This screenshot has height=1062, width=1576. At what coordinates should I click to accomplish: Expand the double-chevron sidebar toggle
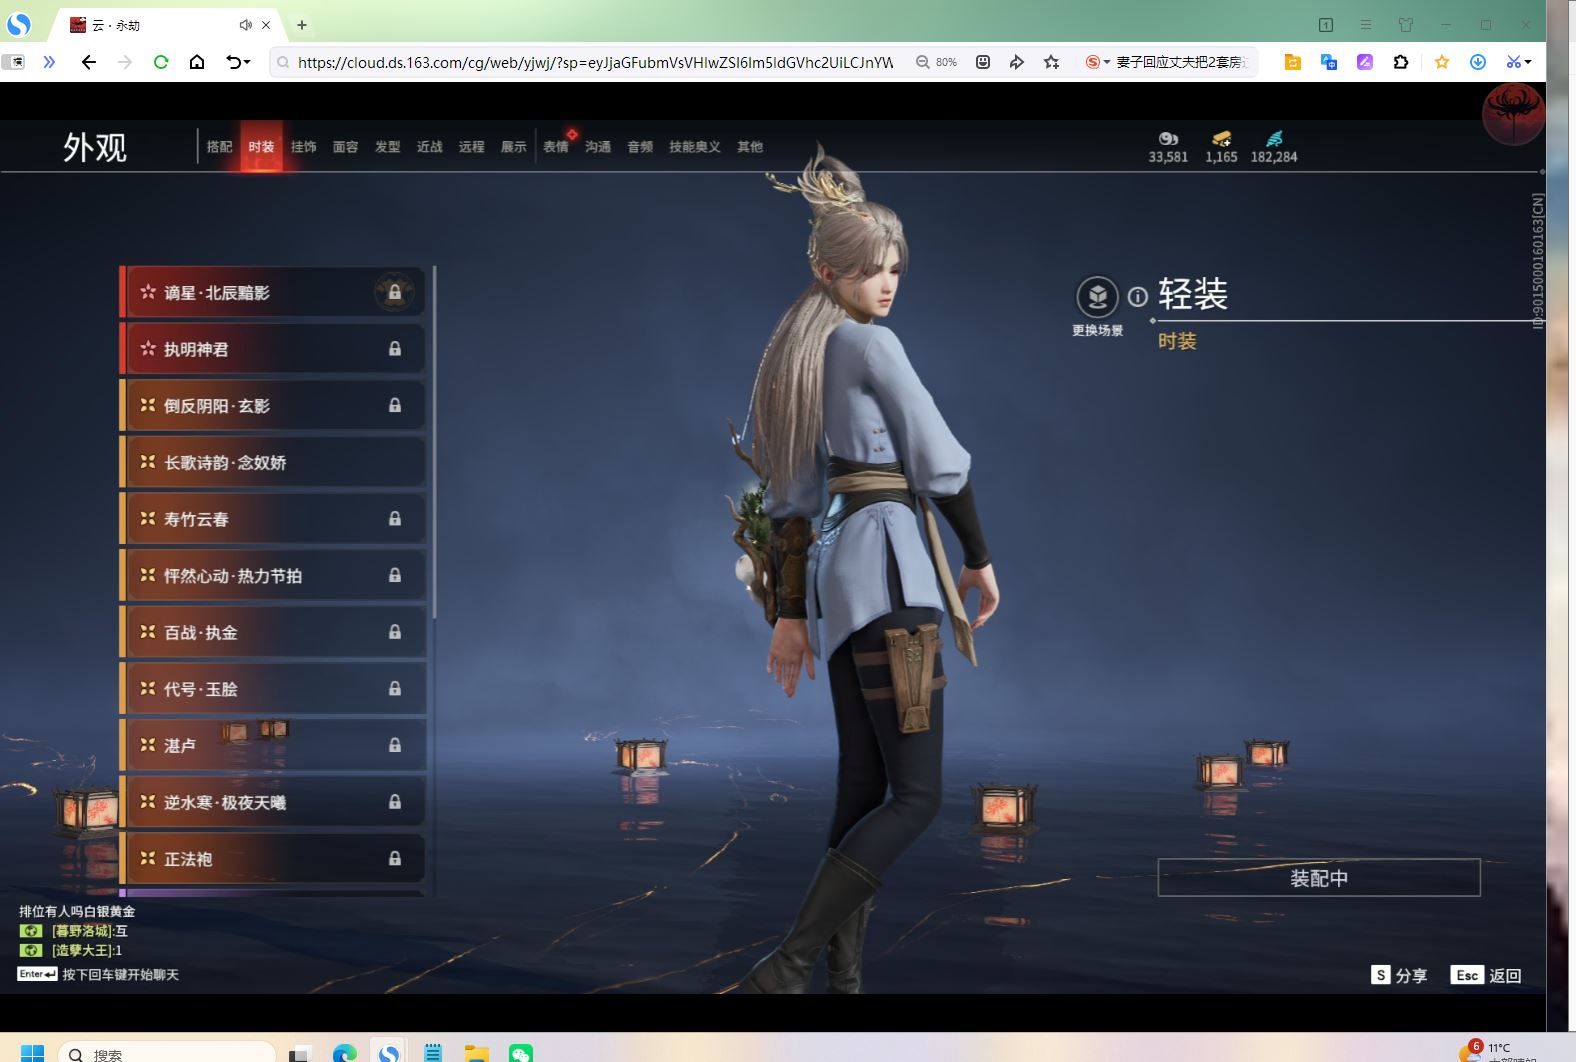49,62
